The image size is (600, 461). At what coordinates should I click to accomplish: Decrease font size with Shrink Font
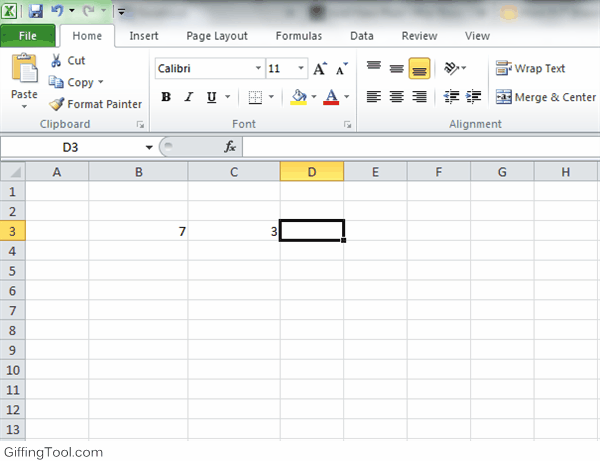pos(341,69)
